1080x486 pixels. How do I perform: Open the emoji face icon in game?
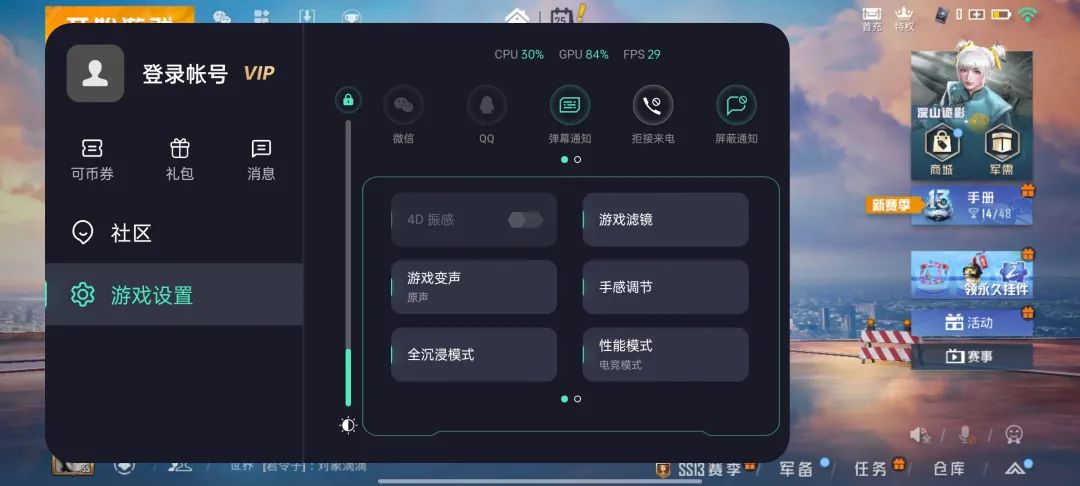tap(1014, 434)
